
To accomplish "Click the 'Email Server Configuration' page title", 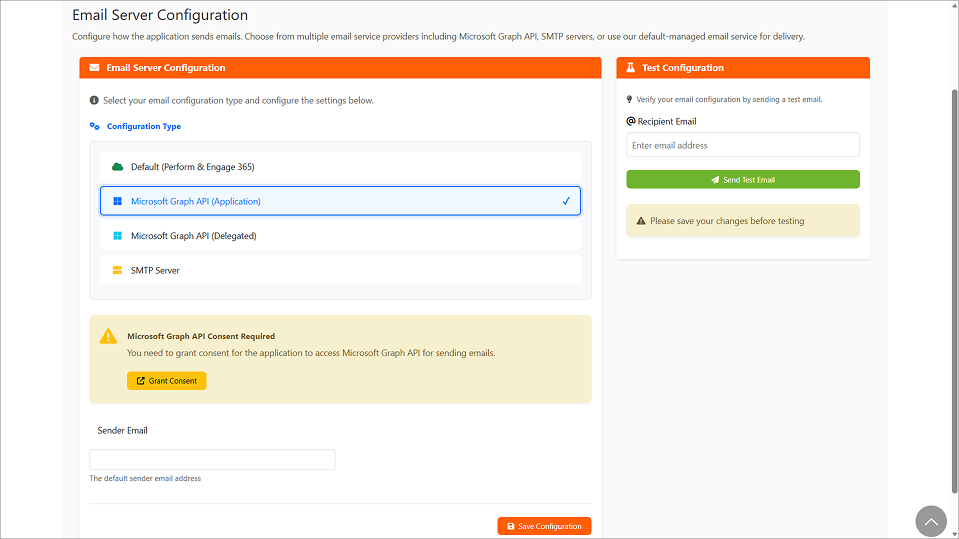I will [x=160, y=15].
